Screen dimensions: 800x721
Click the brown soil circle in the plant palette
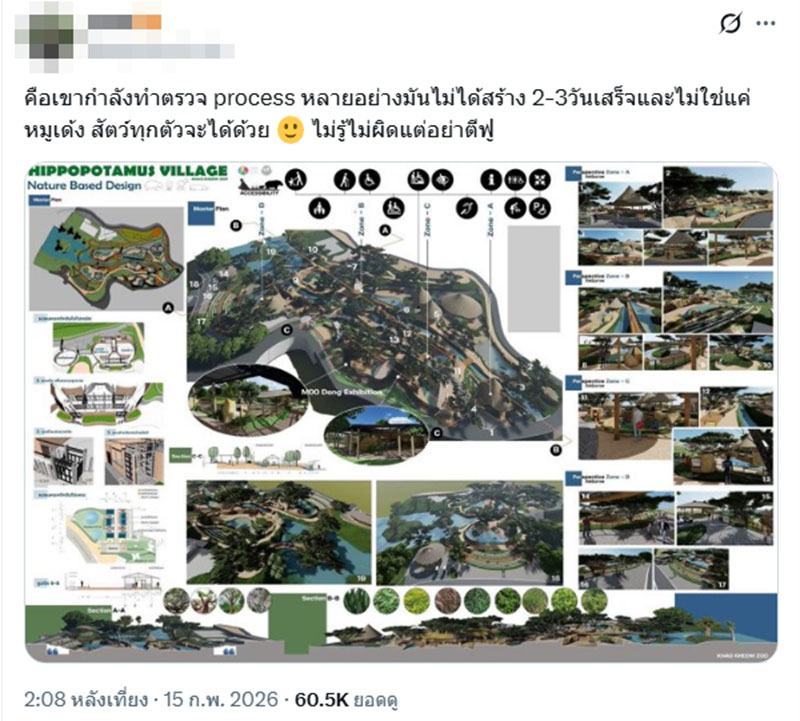click(447, 601)
